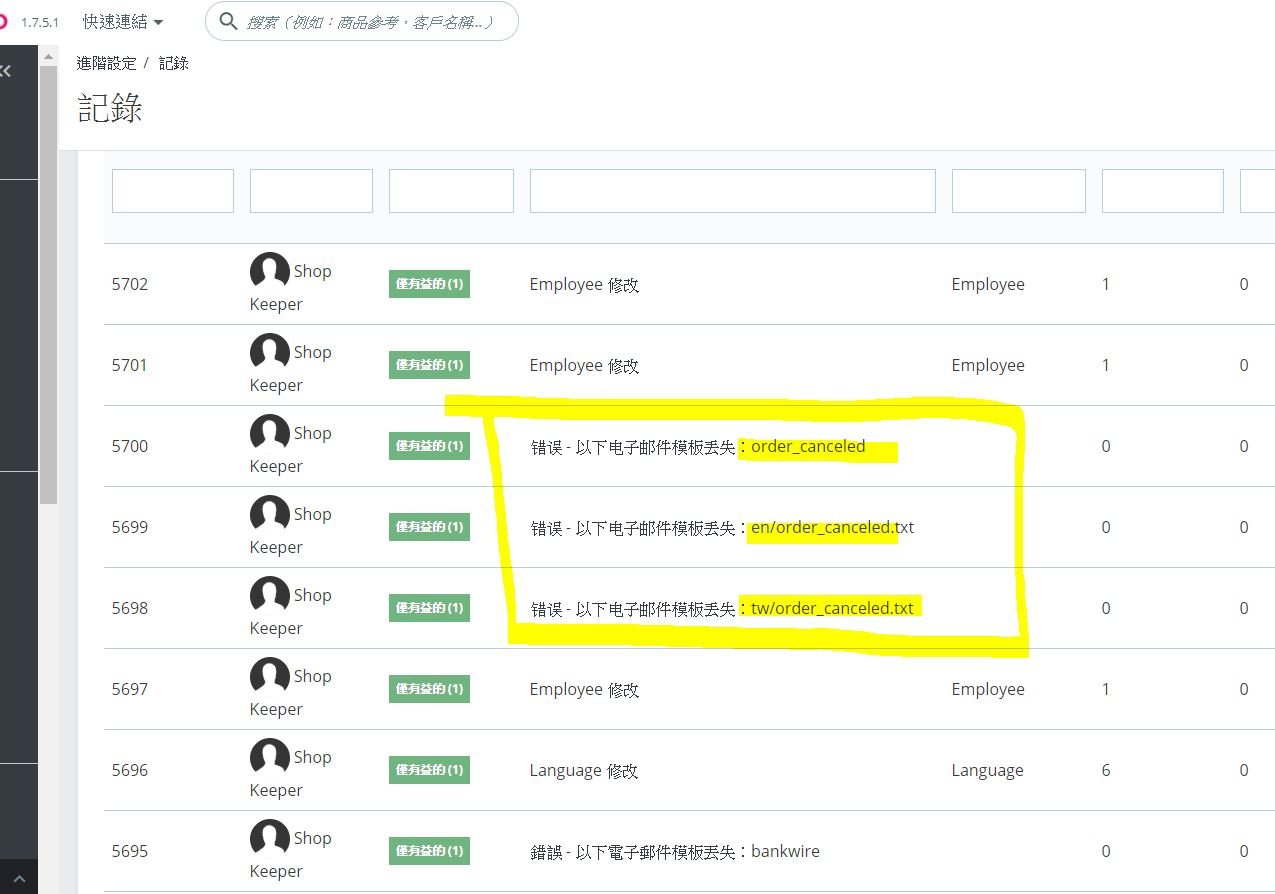The height and width of the screenshot is (894, 1275).
Task: Click 'Employee 修改' message in row 5702
Action: (x=584, y=284)
